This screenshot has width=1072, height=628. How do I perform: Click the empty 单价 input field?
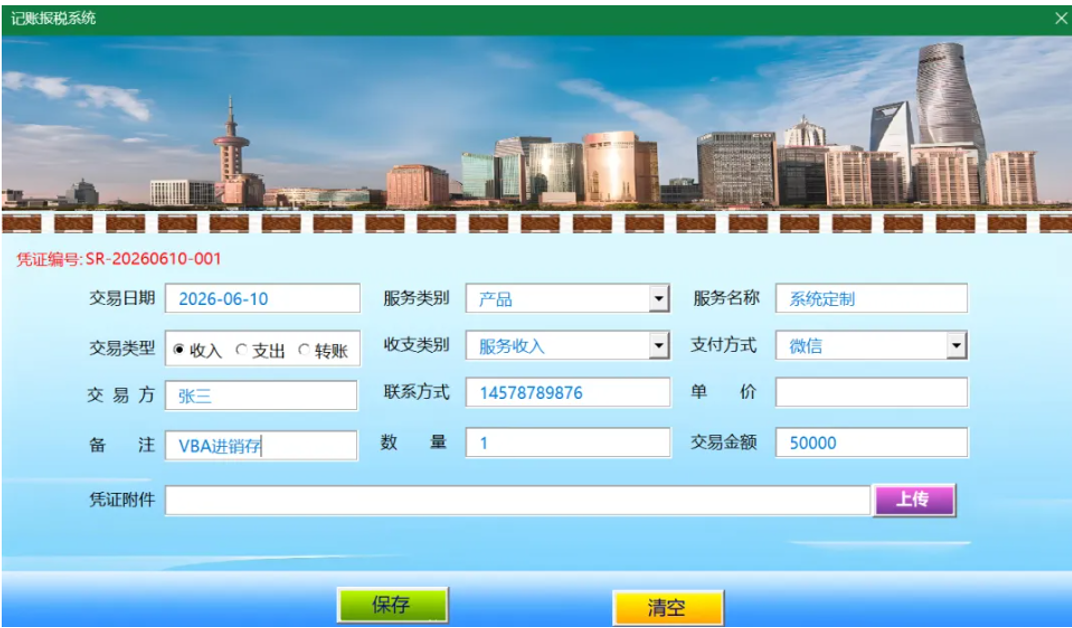click(872, 393)
